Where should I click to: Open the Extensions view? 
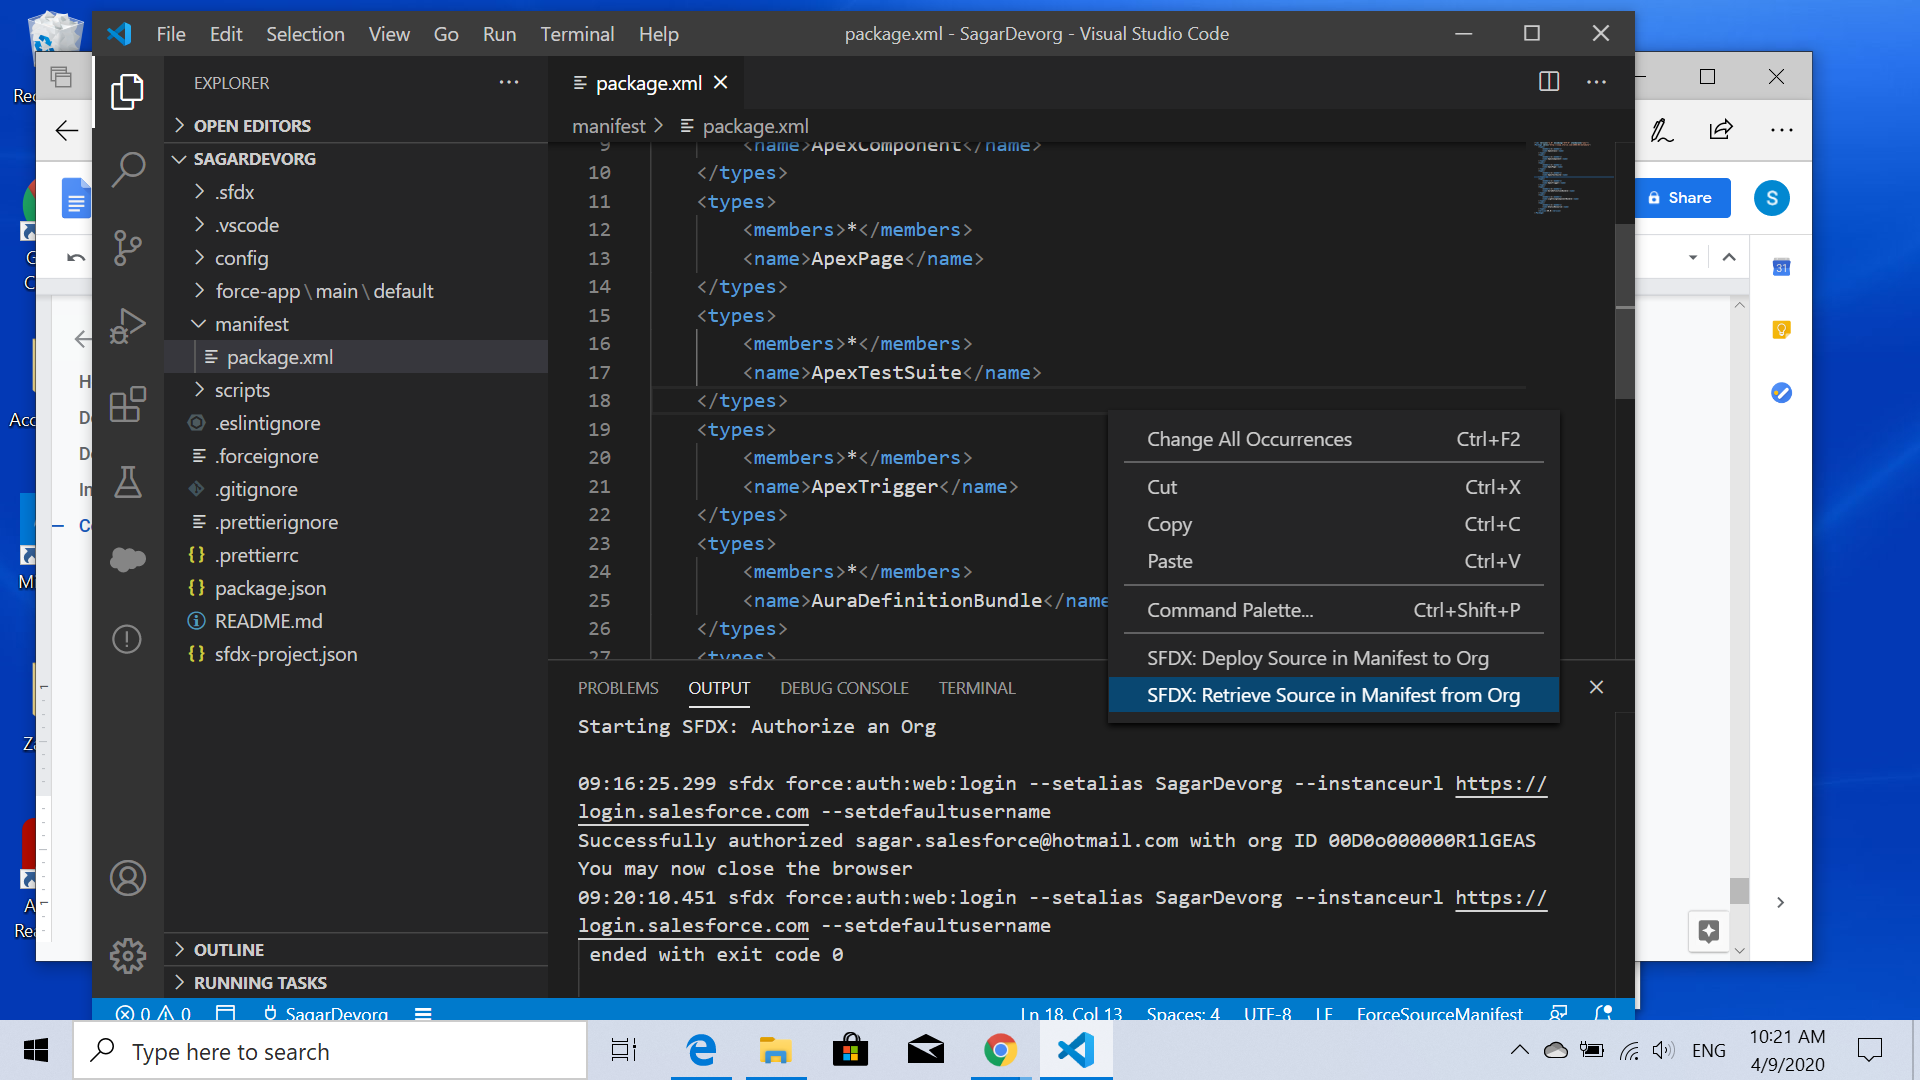pos(127,404)
